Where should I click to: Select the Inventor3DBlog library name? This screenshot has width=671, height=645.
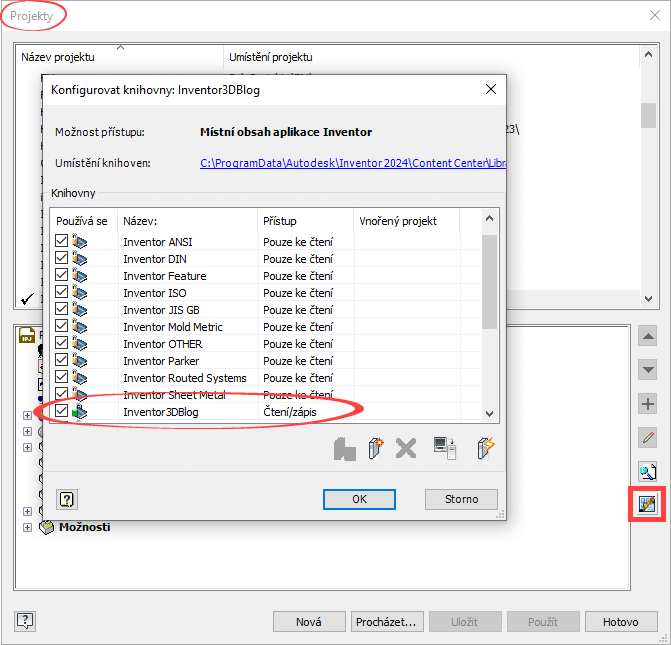(x=161, y=412)
